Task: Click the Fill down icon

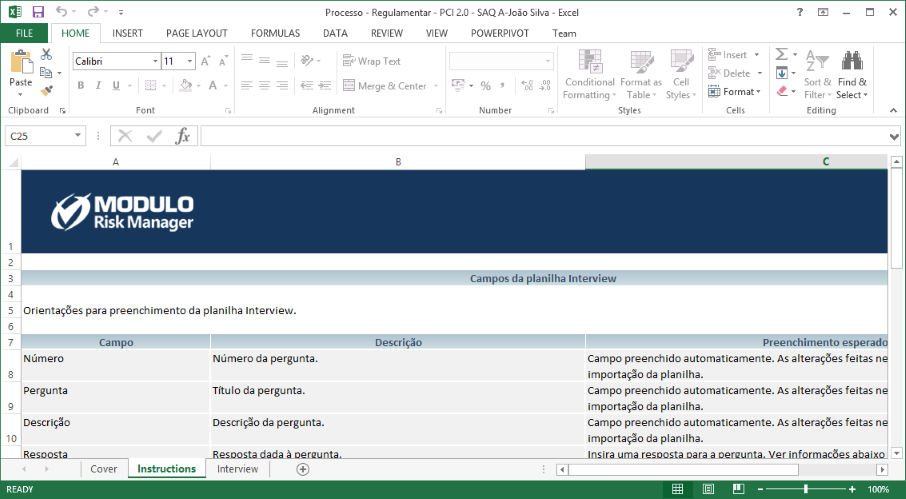Action: pyautogui.click(x=781, y=73)
